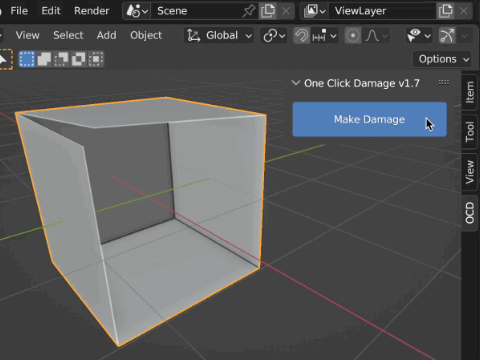This screenshot has width=480, height=360.
Task: Add a new view layer icon
Action: click(x=446, y=11)
